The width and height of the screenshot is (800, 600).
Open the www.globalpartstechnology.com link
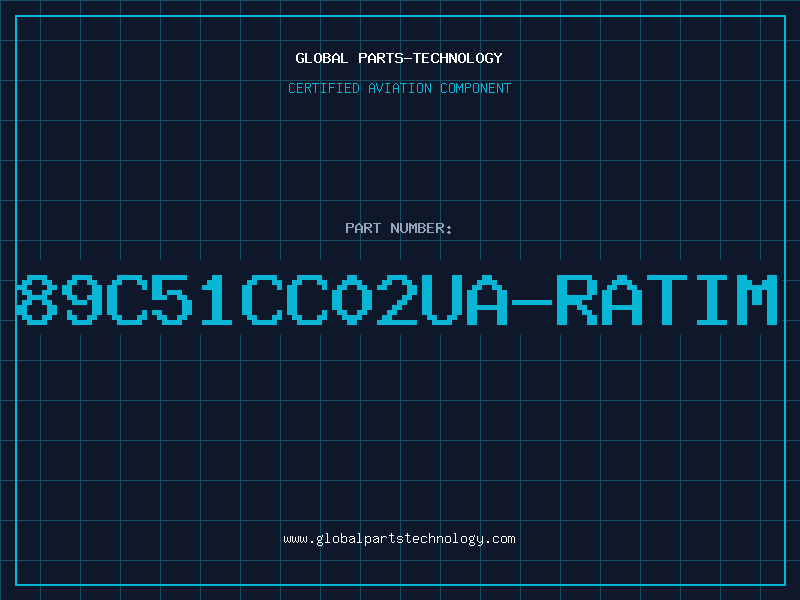(x=399, y=539)
